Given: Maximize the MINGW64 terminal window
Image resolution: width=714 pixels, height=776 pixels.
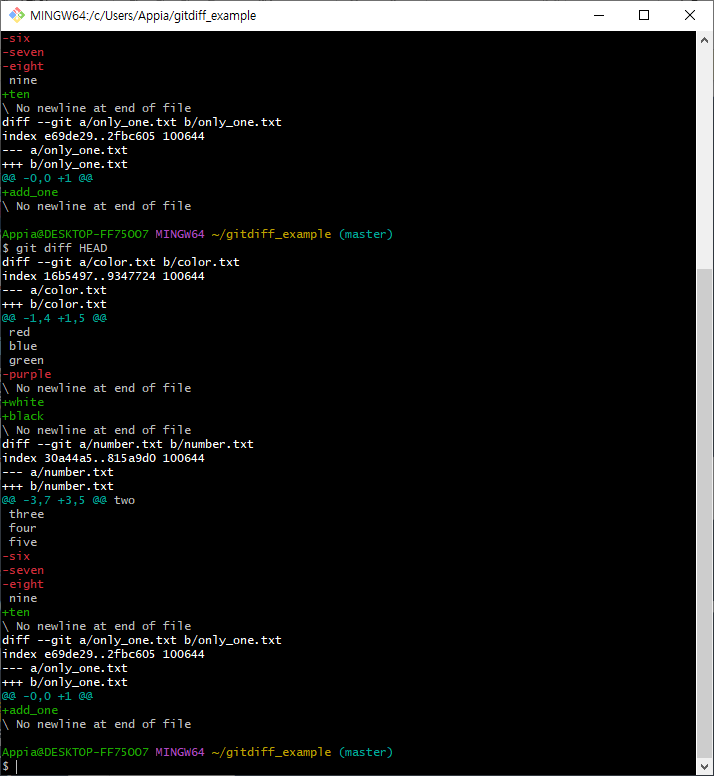Looking at the screenshot, I should (x=644, y=15).
